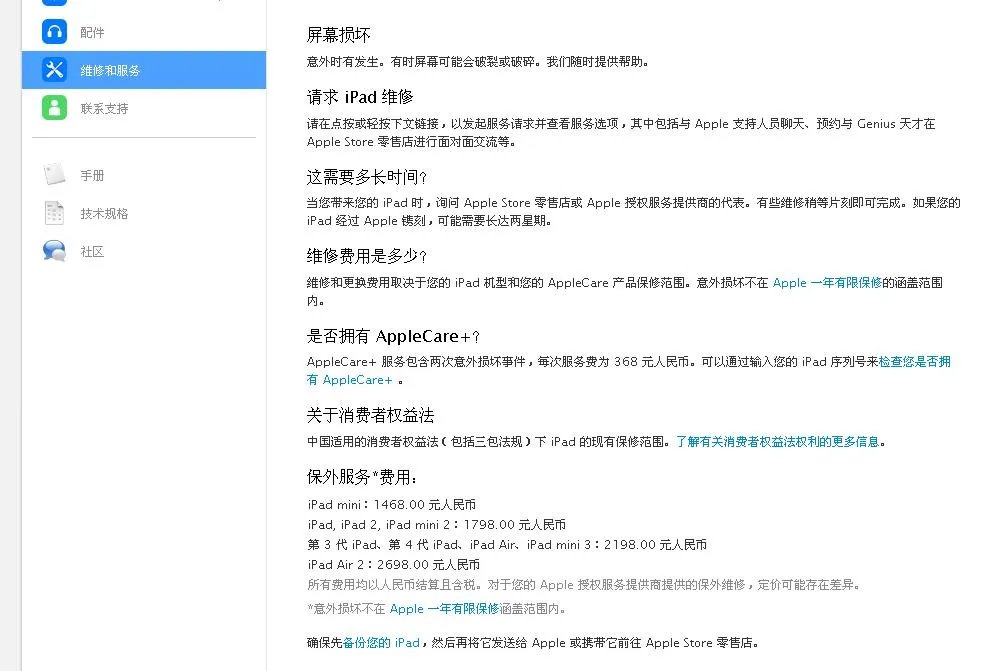The width and height of the screenshot is (1000, 671).
Task: Click the green contact support person icon
Action: click(x=54, y=107)
